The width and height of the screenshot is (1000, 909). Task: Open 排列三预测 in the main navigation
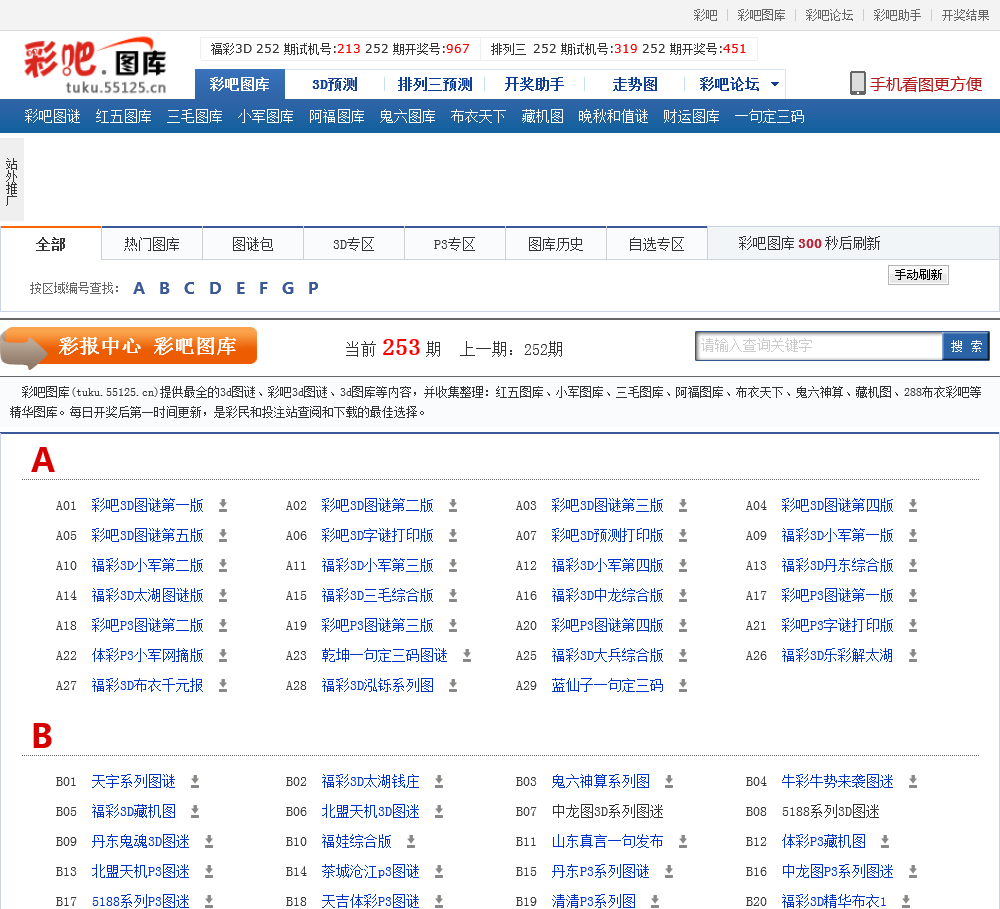coord(435,84)
